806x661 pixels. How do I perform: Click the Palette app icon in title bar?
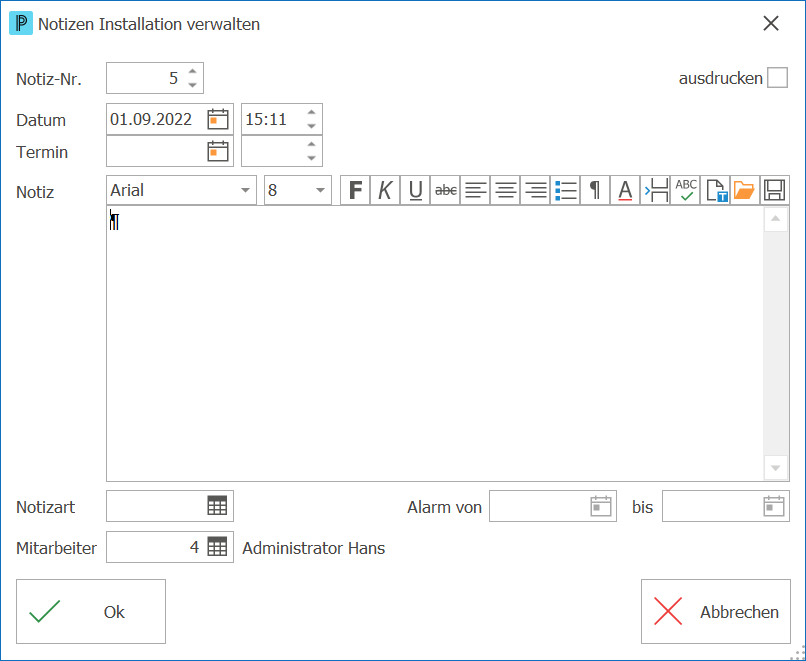(x=21, y=24)
